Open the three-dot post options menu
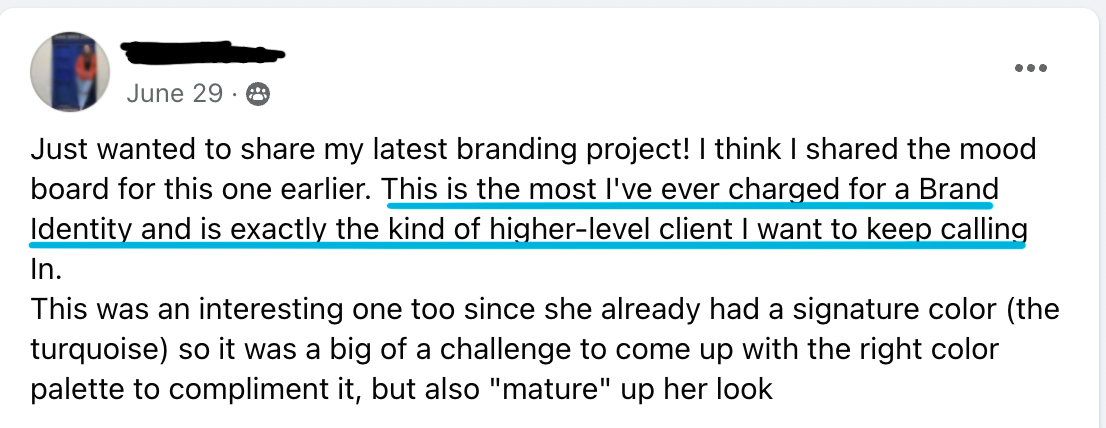The height and width of the screenshot is (428, 1106). (x=1030, y=68)
